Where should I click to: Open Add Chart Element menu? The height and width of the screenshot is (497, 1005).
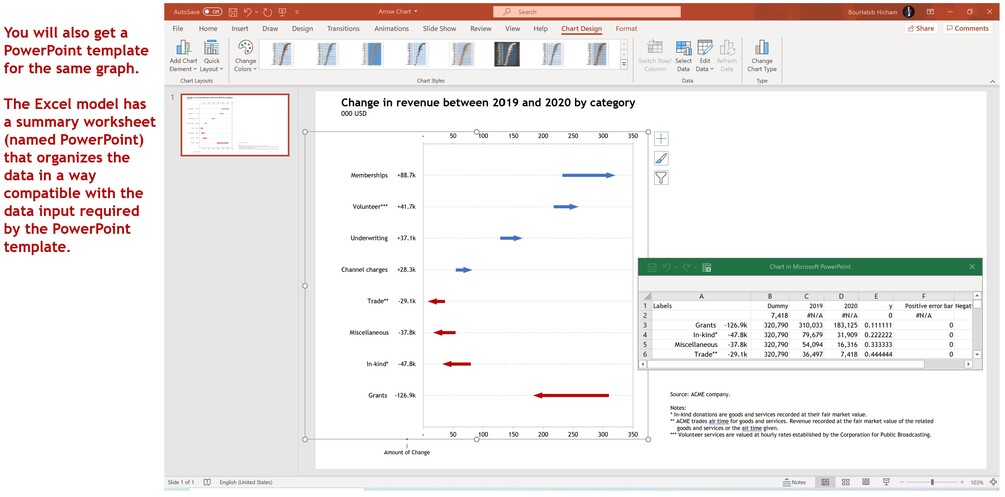pyautogui.click(x=183, y=56)
